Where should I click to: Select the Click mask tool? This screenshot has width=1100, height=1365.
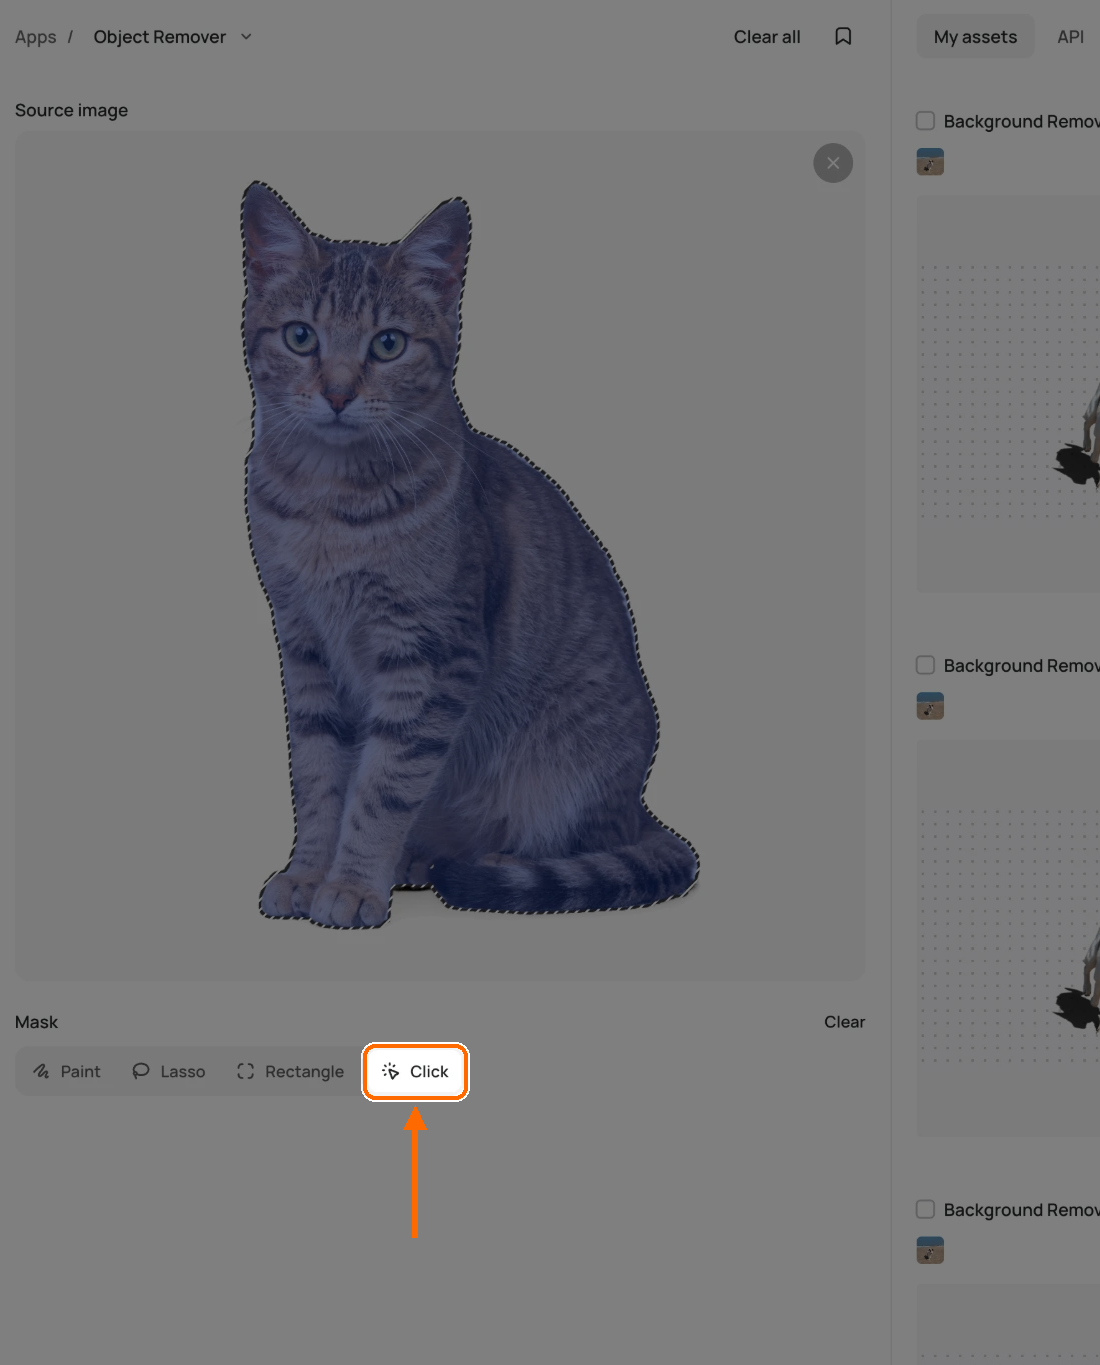415,1071
